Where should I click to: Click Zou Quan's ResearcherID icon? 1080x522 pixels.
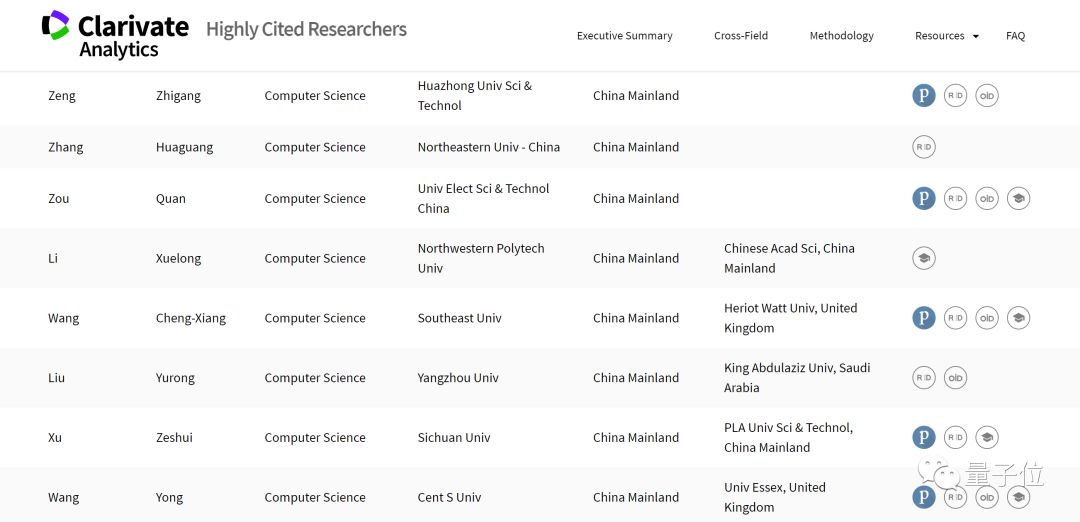click(x=955, y=198)
